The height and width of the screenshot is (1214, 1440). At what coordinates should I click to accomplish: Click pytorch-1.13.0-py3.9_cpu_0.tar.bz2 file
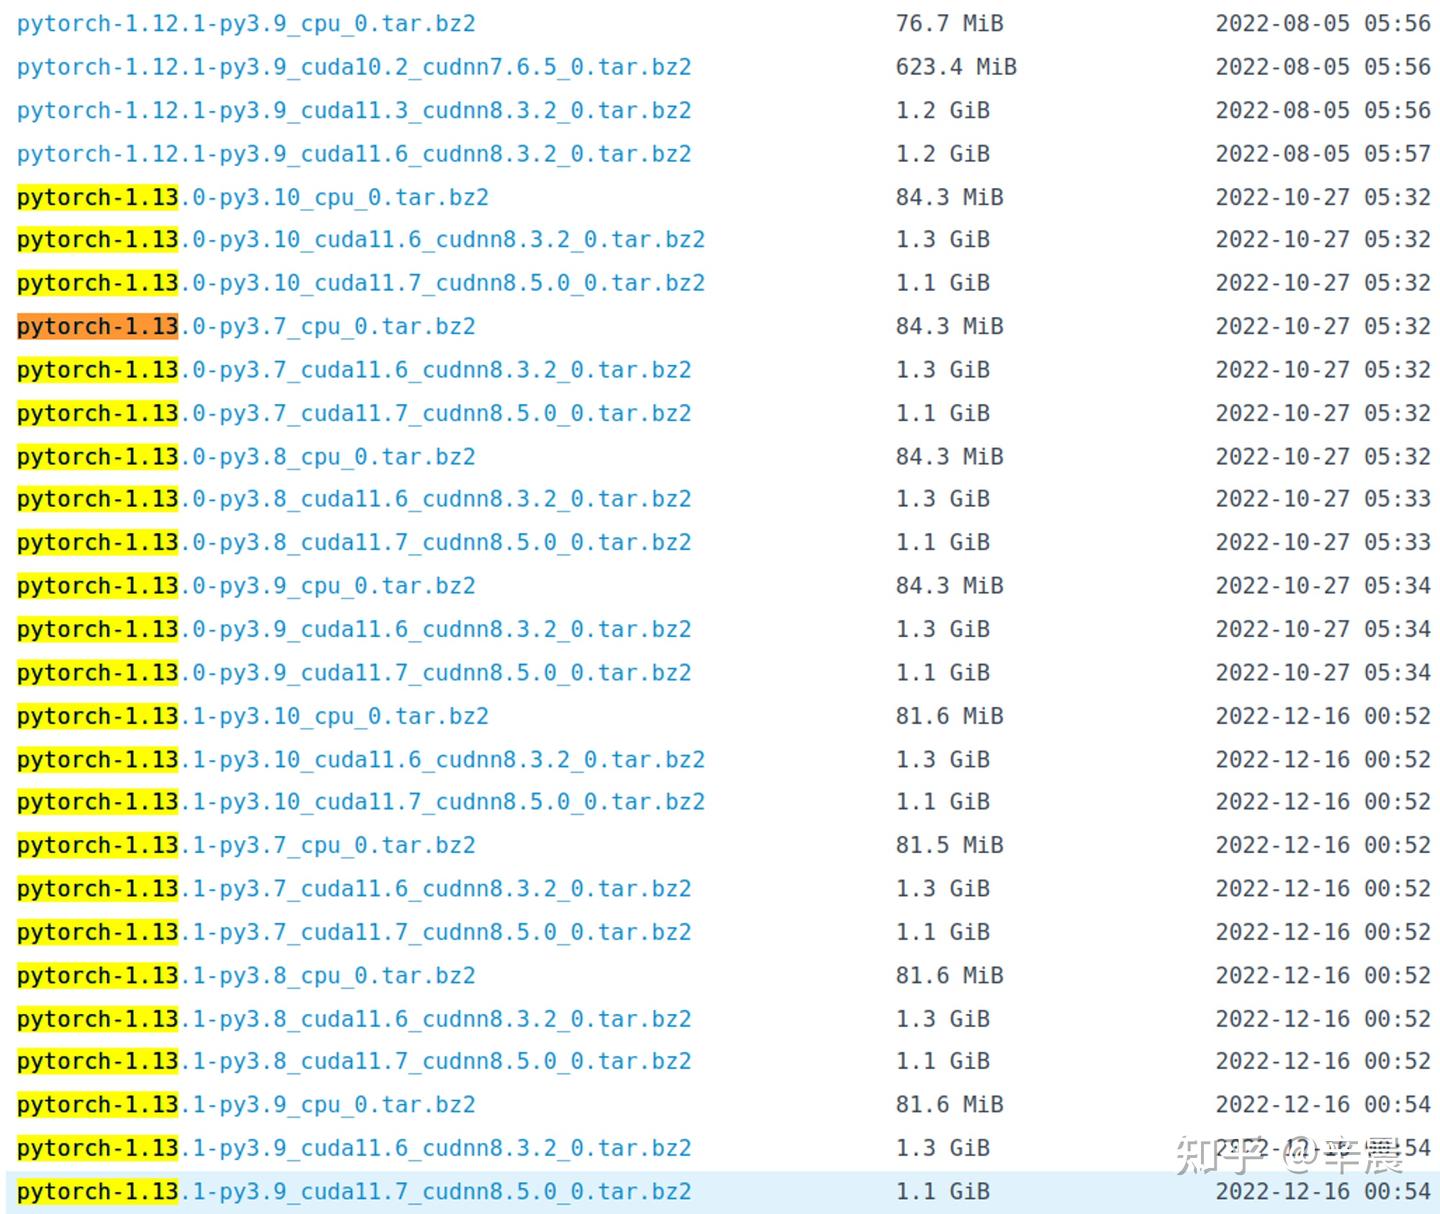point(246,586)
